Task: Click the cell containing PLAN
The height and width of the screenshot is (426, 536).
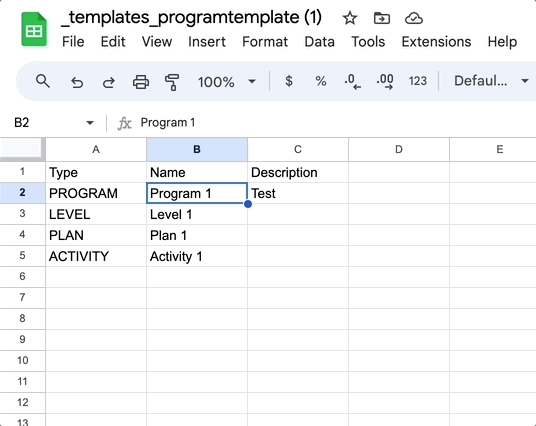Action: 96,235
